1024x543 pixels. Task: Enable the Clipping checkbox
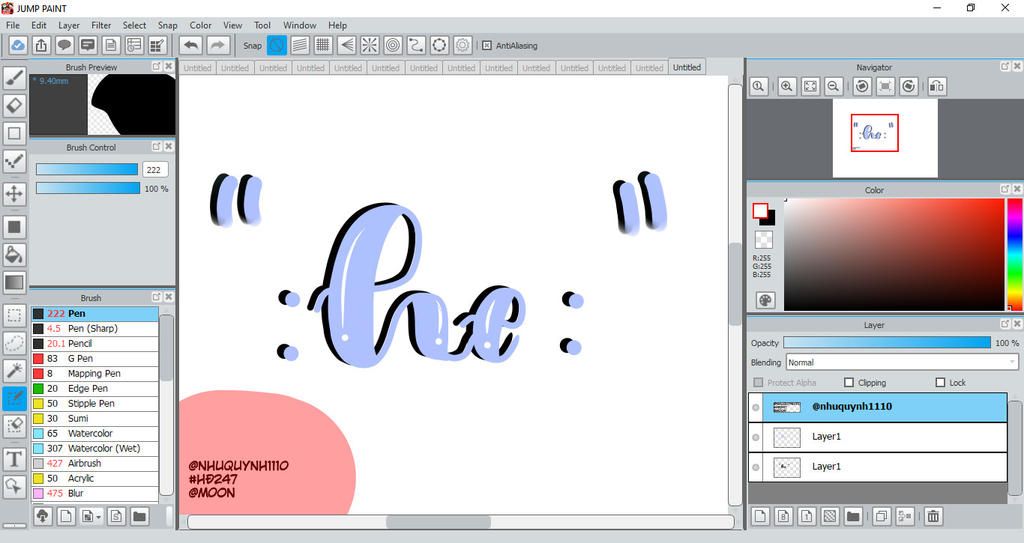point(849,382)
